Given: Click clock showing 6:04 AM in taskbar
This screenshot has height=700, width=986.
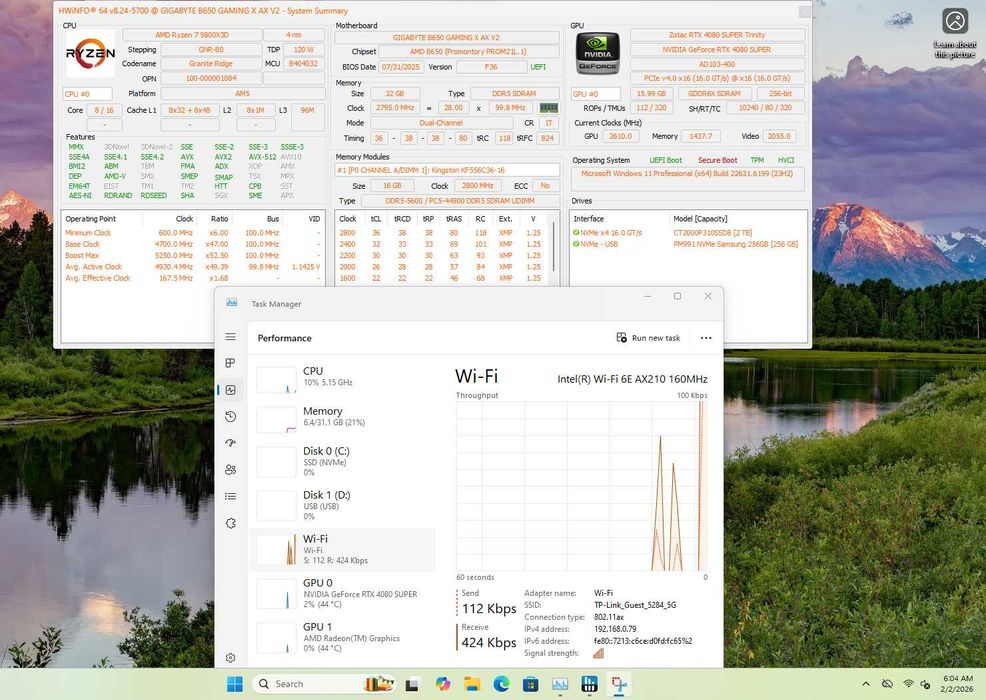Looking at the screenshot, I should coord(957,684).
